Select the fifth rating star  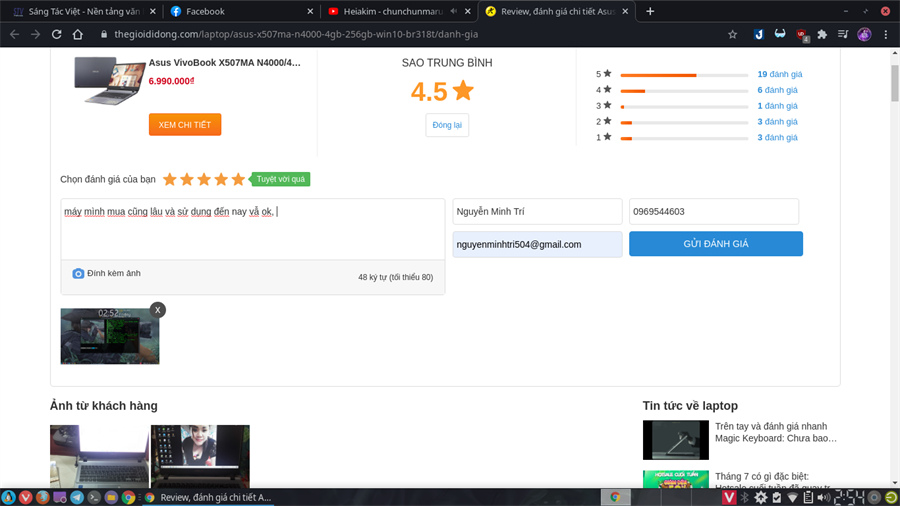tap(238, 180)
